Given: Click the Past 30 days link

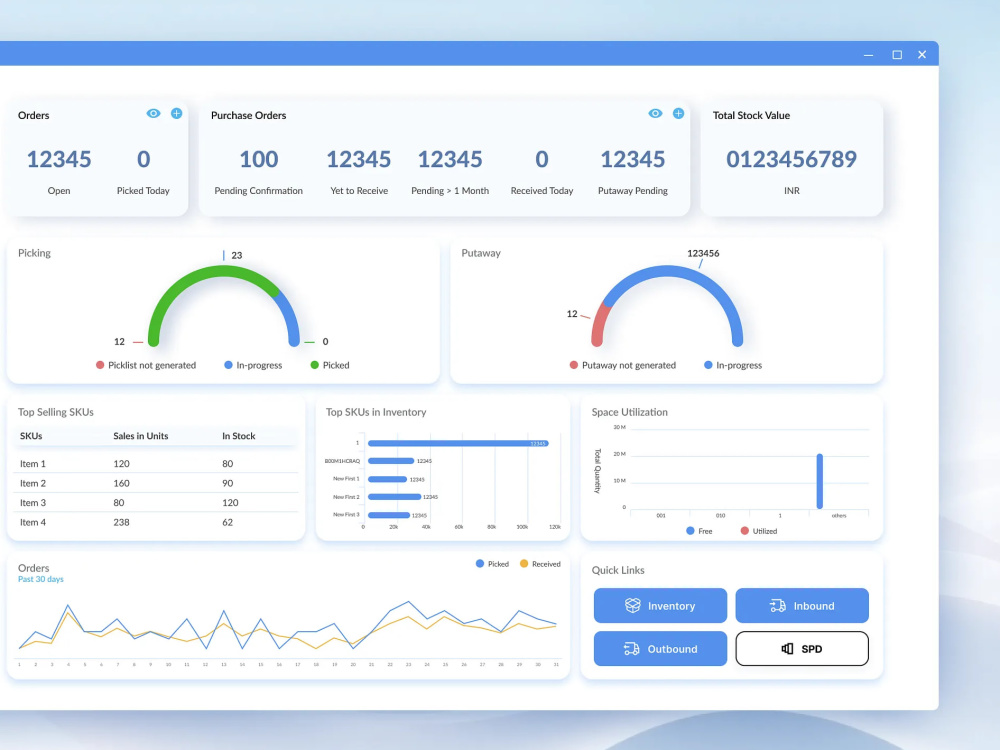Looking at the screenshot, I should pyautogui.click(x=41, y=579).
